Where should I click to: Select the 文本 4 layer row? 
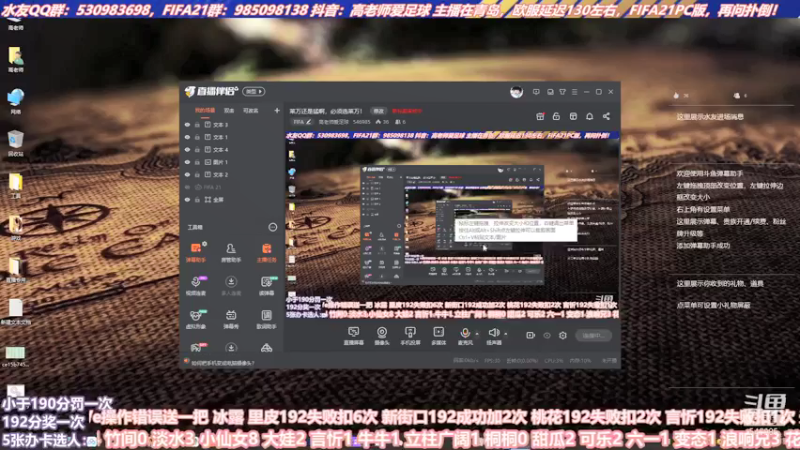pyautogui.click(x=232, y=149)
